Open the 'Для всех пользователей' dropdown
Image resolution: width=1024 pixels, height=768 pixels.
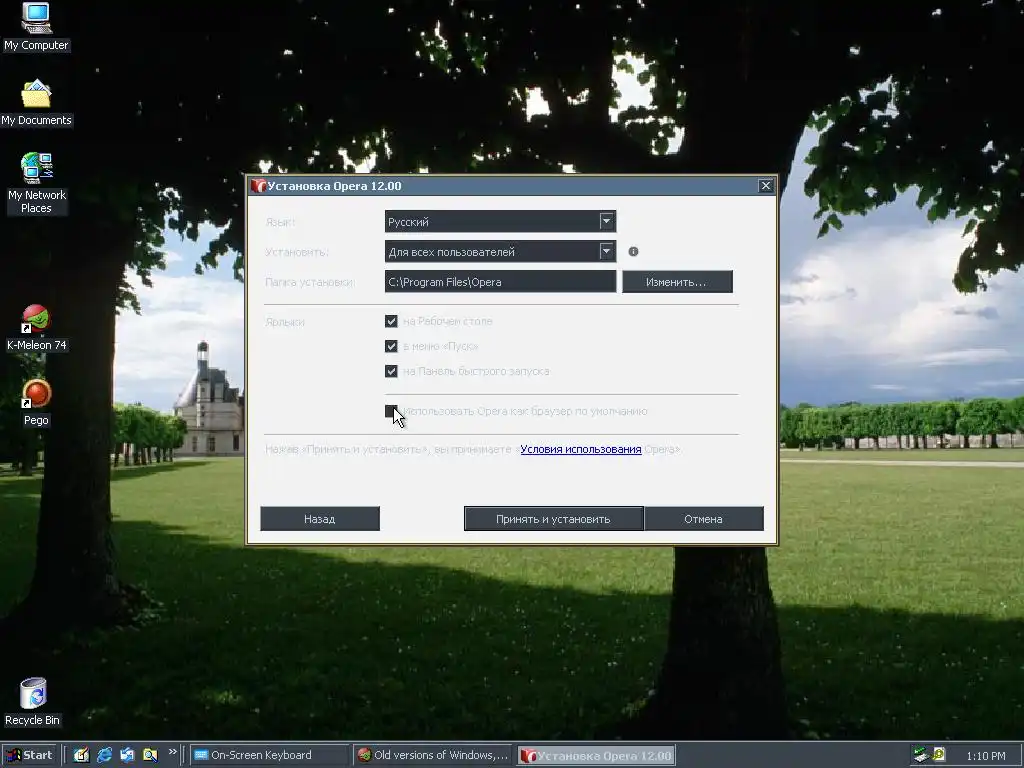pos(500,251)
